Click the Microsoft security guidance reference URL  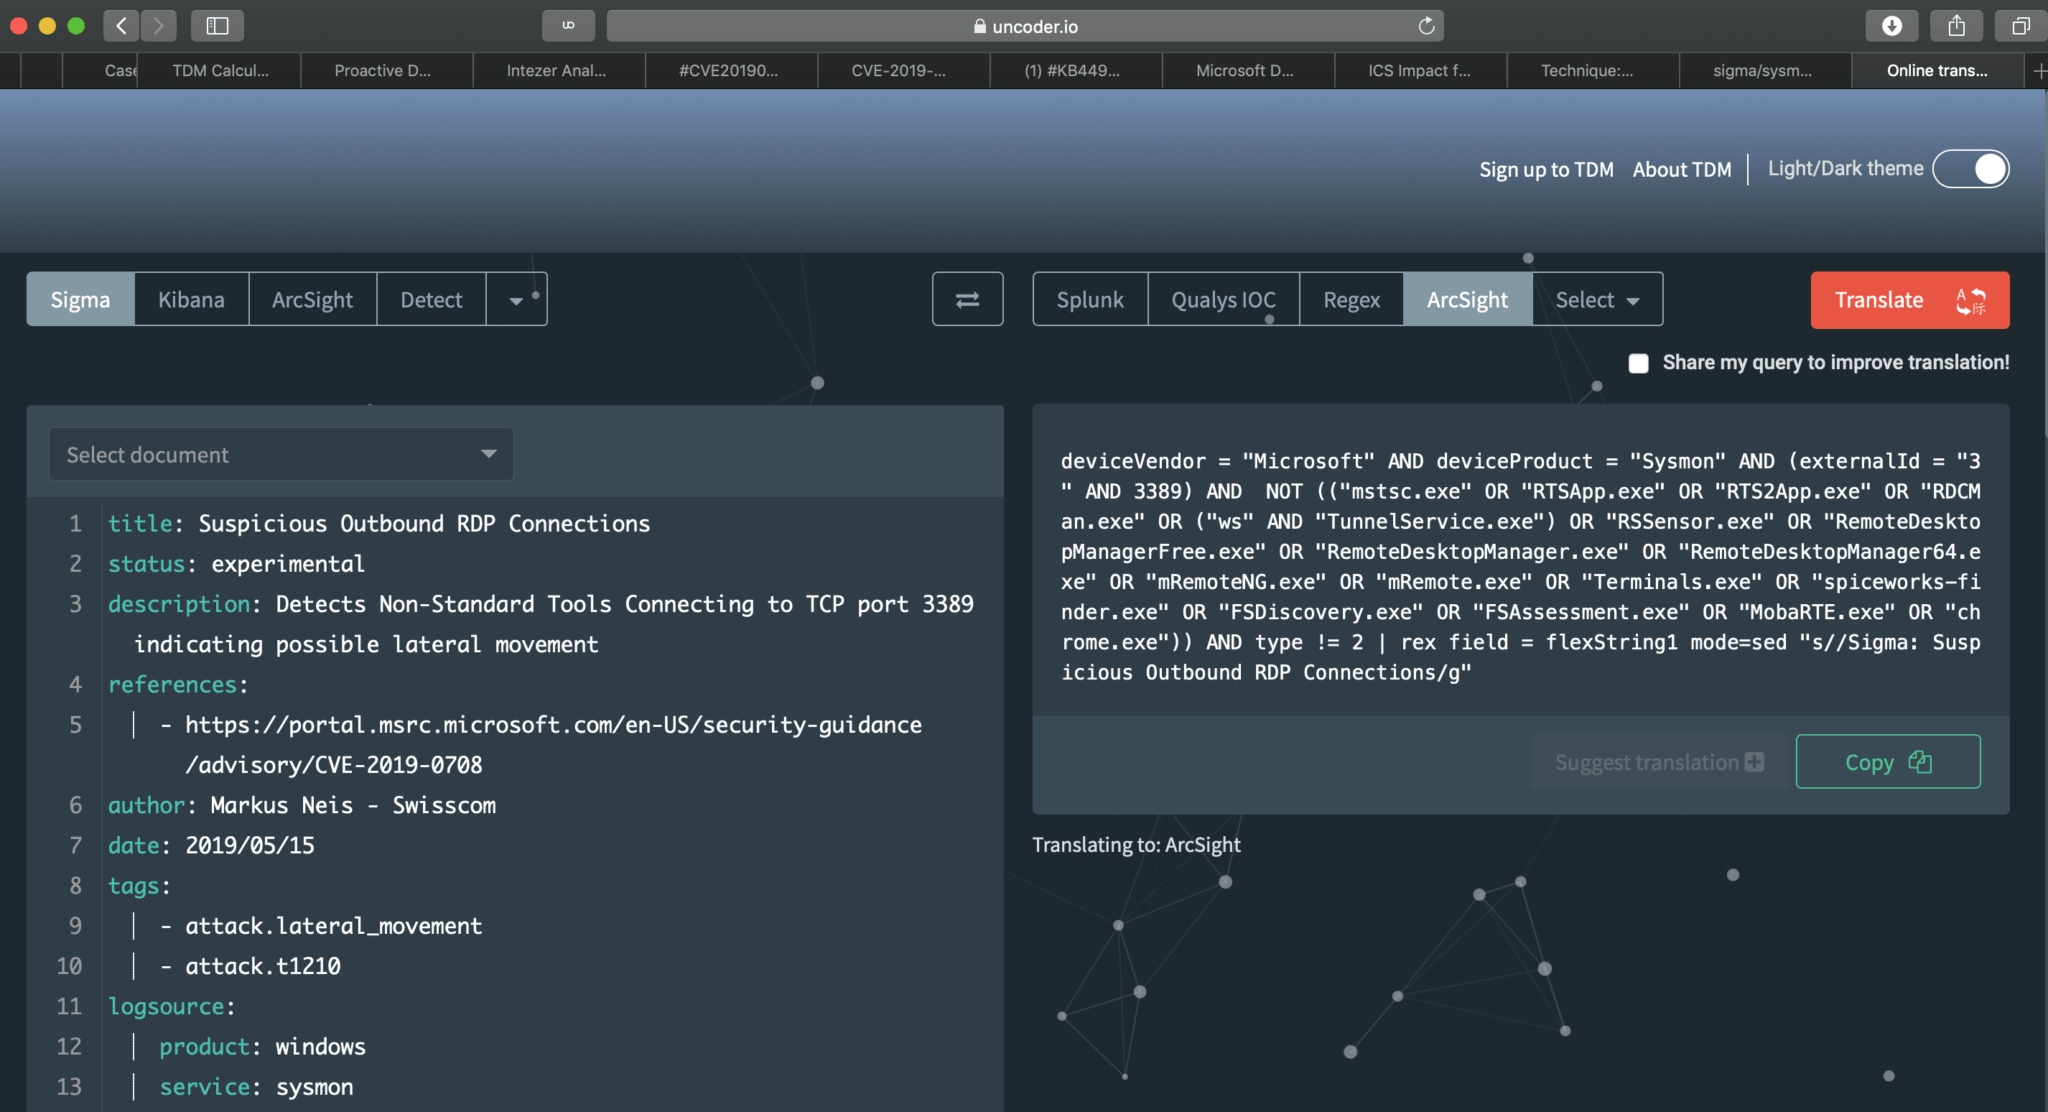click(553, 725)
